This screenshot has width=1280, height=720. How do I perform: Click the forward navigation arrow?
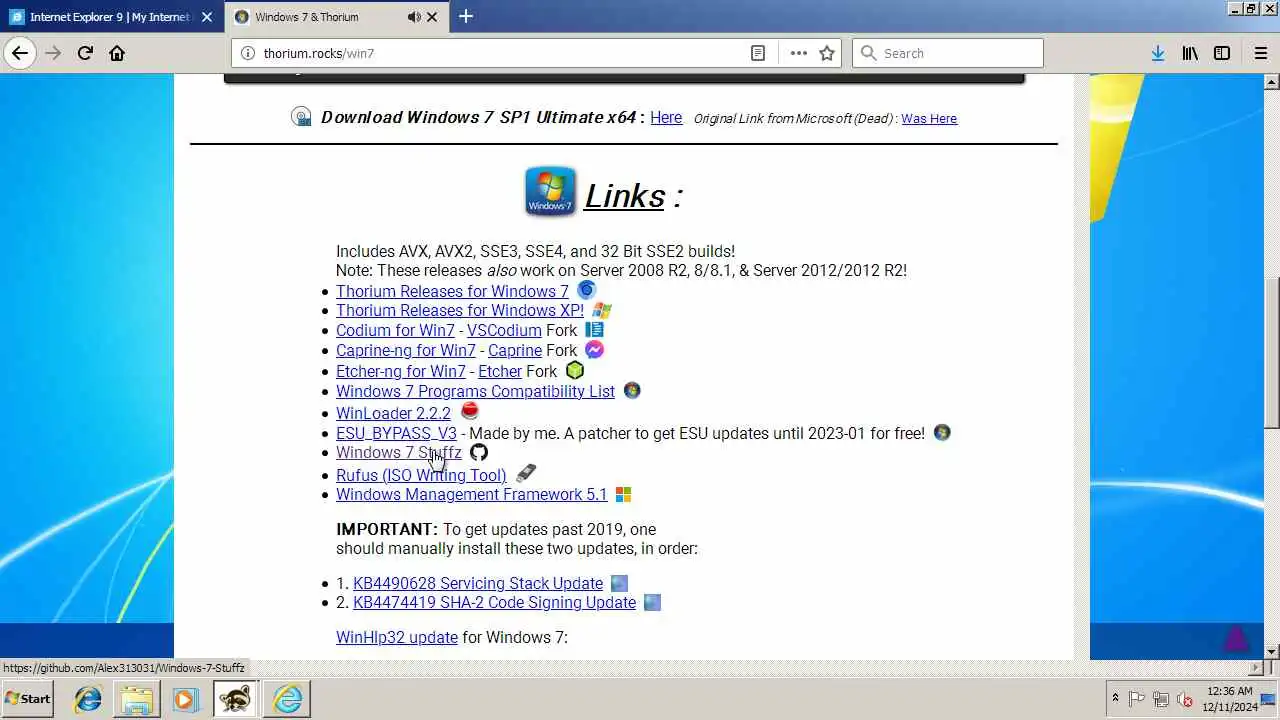point(53,53)
